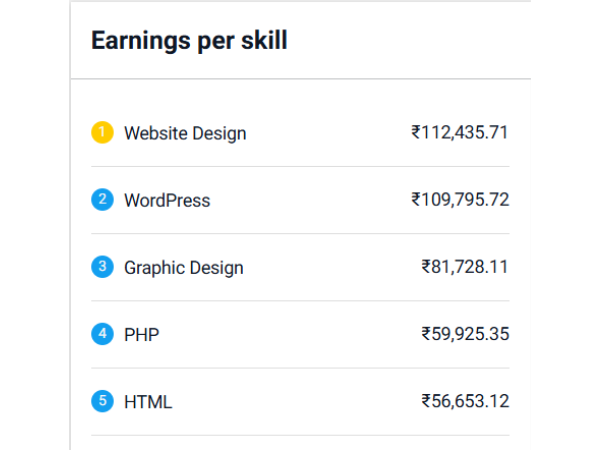
Task: Select the ₹109,795.72 WordPress earnings value
Action: tap(461, 200)
